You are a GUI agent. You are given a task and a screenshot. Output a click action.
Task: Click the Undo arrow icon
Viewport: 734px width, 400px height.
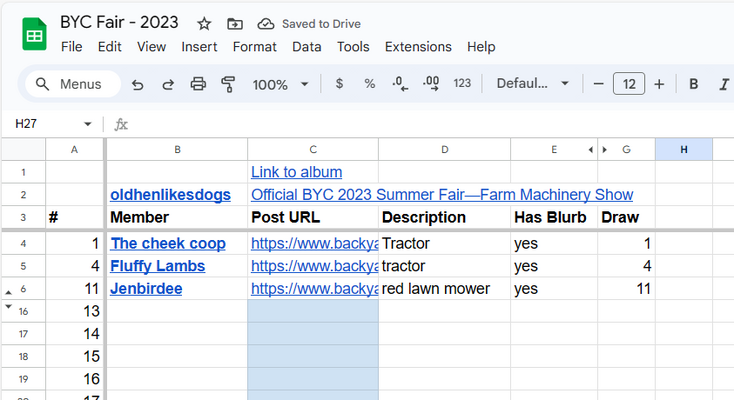(x=137, y=84)
